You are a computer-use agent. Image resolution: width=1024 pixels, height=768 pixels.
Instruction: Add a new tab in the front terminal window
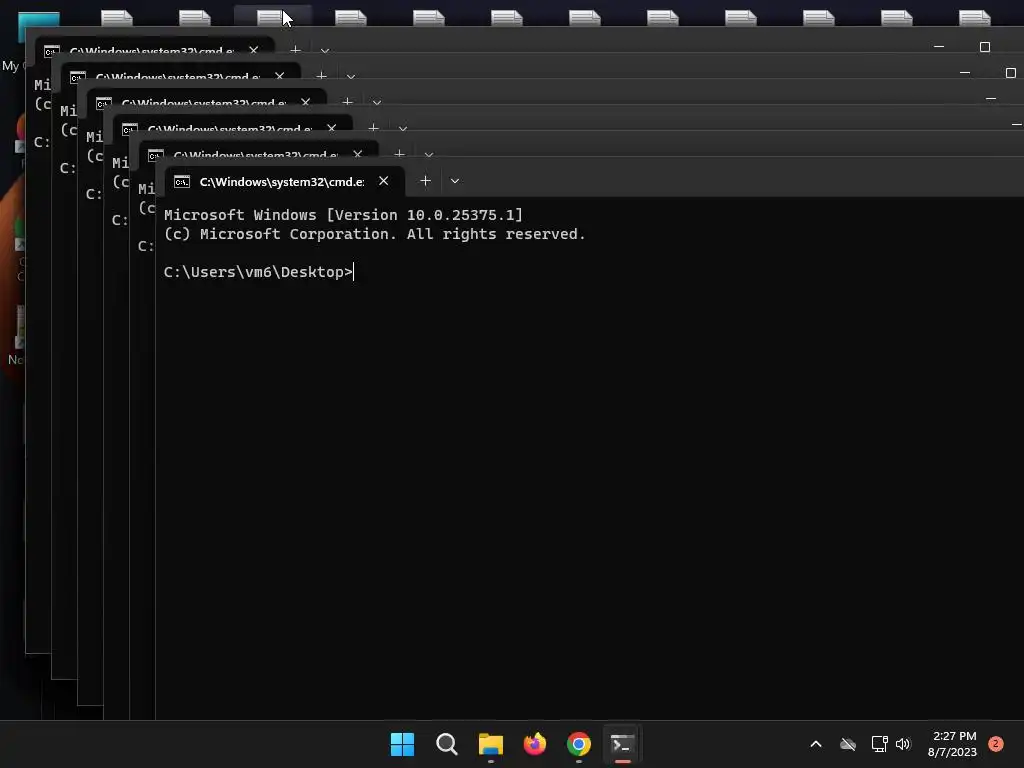point(425,181)
